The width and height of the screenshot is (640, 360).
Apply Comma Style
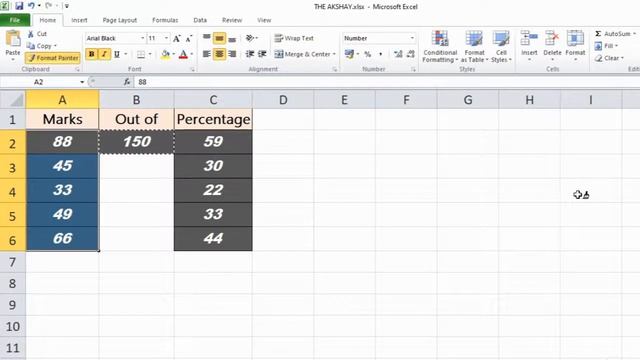[380, 54]
